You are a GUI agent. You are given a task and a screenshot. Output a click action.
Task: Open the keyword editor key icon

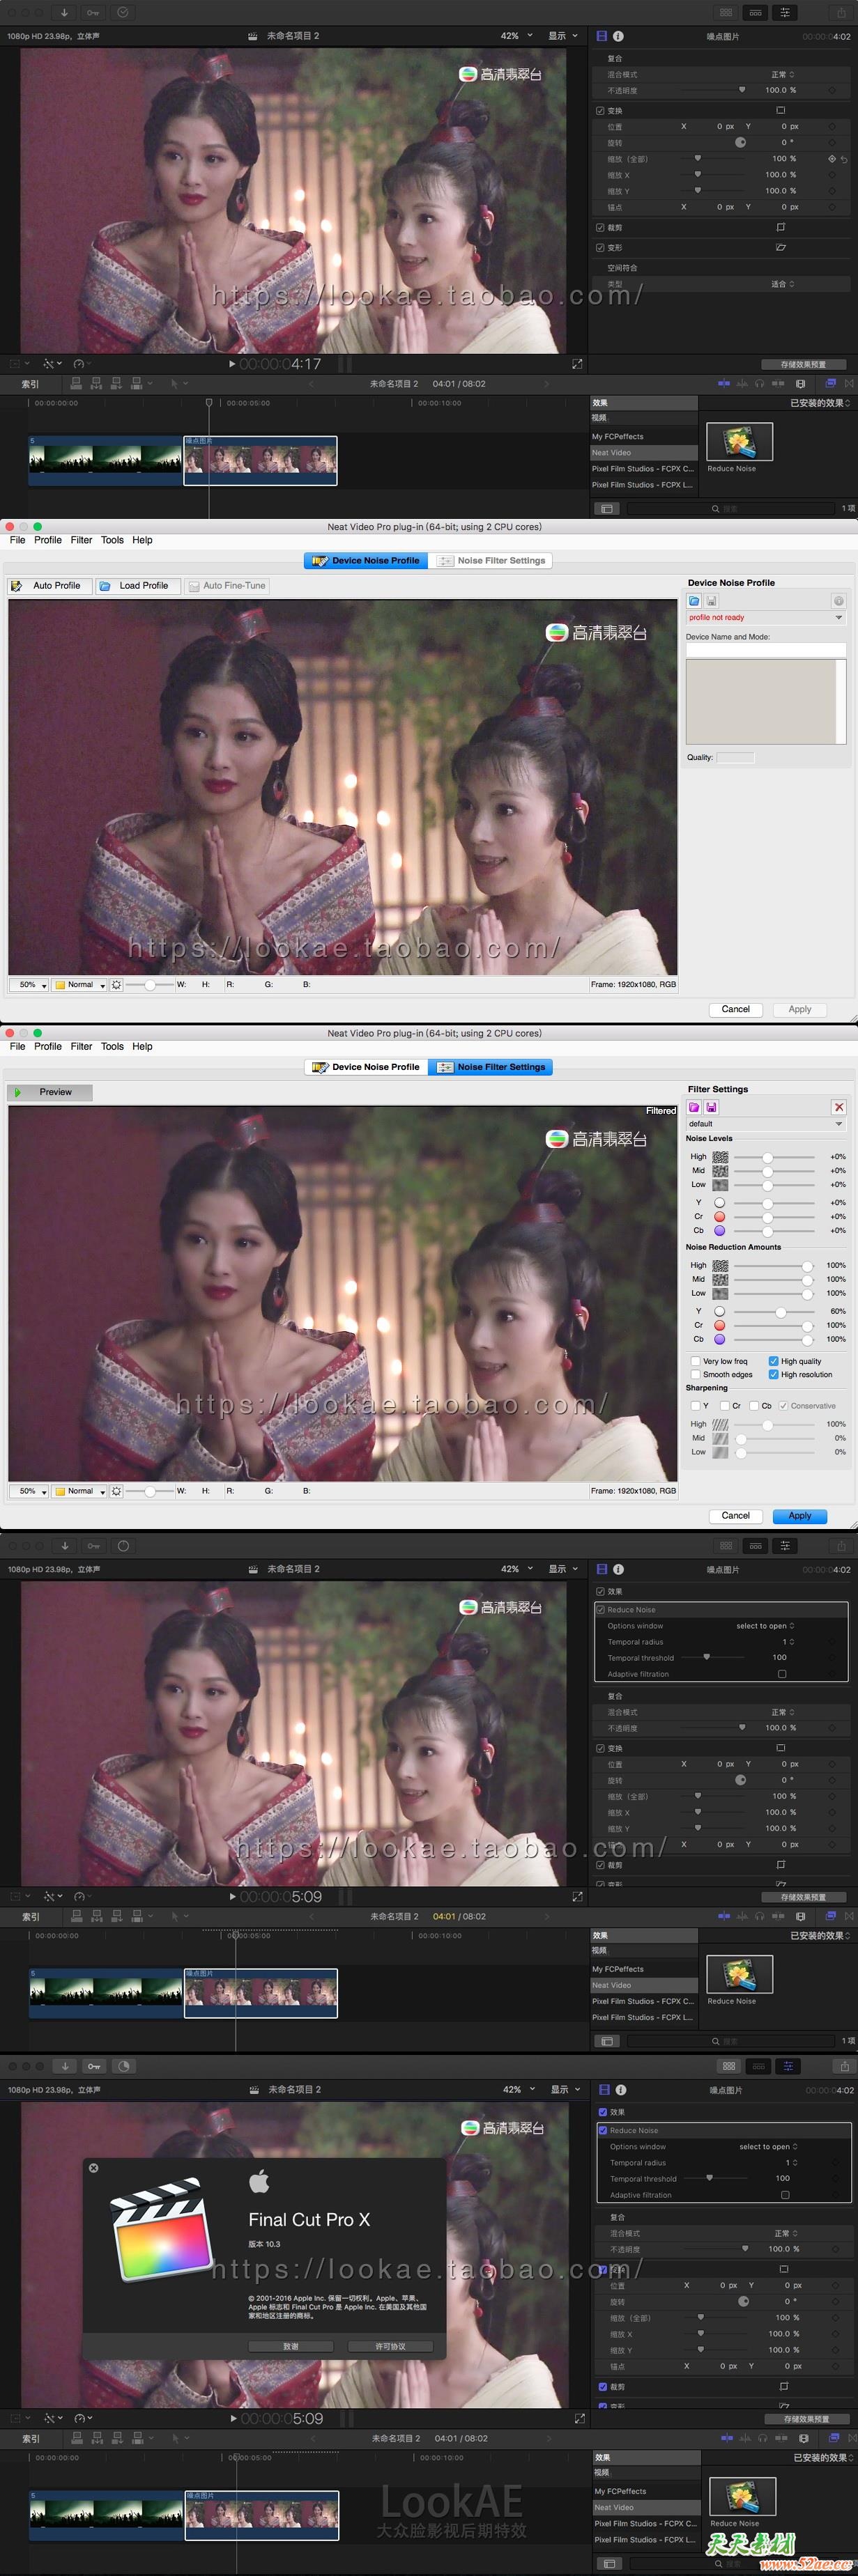pyautogui.click(x=93, y=12)
